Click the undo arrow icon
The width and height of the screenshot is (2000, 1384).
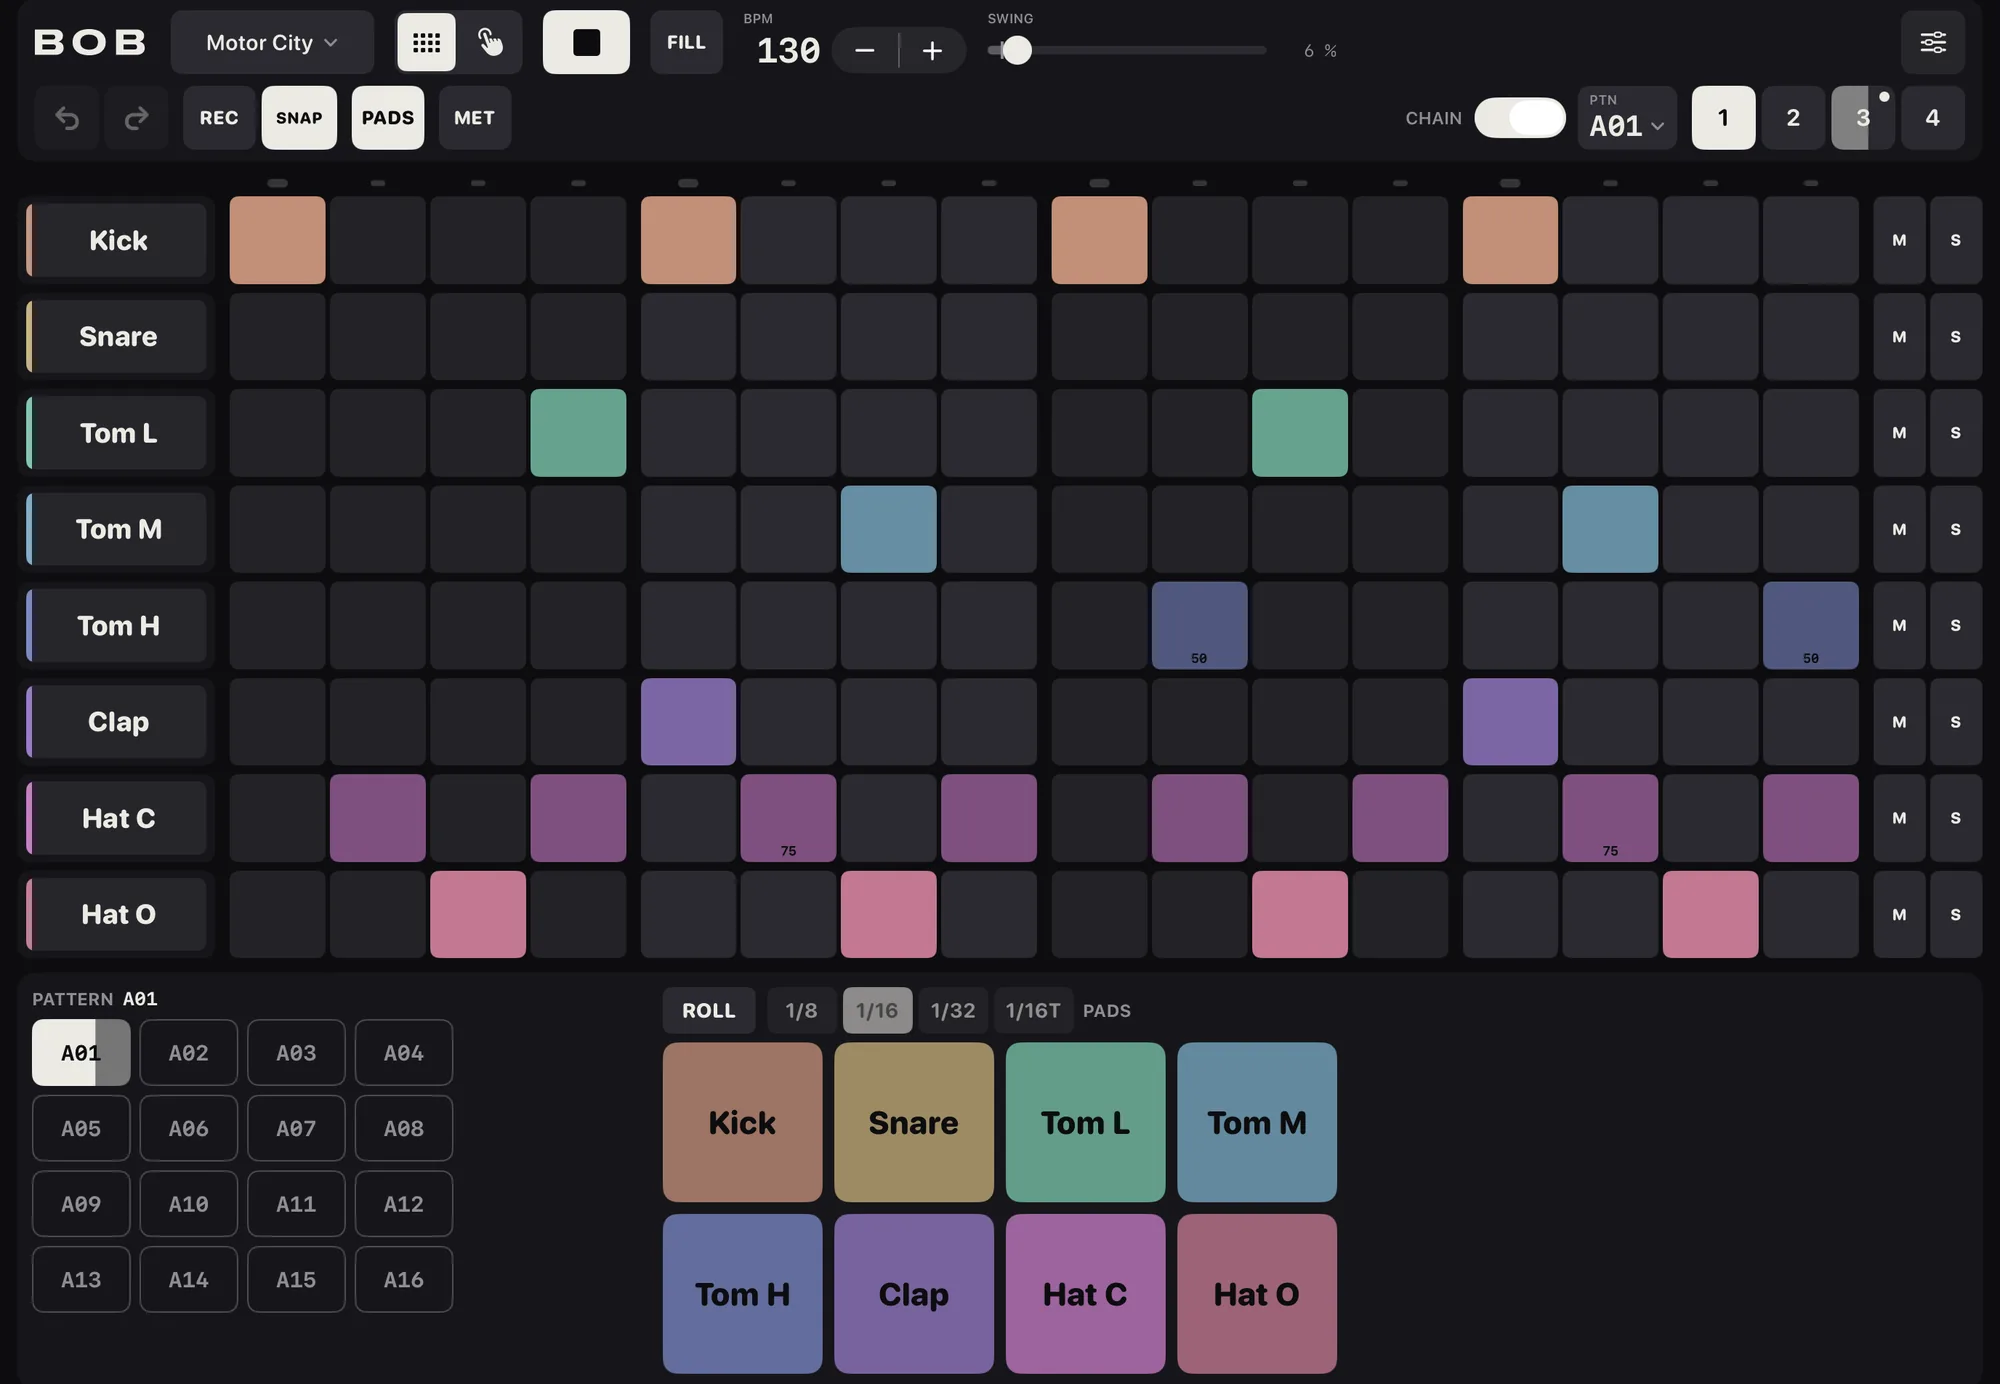67,118
